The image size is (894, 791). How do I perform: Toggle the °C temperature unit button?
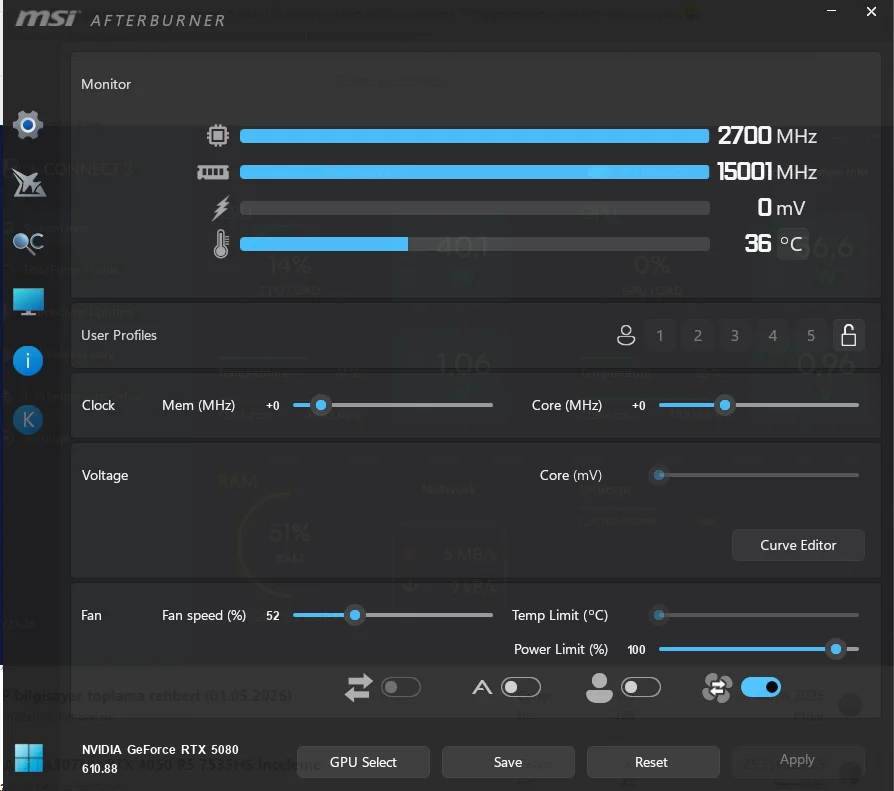click(x=792, y=244)
